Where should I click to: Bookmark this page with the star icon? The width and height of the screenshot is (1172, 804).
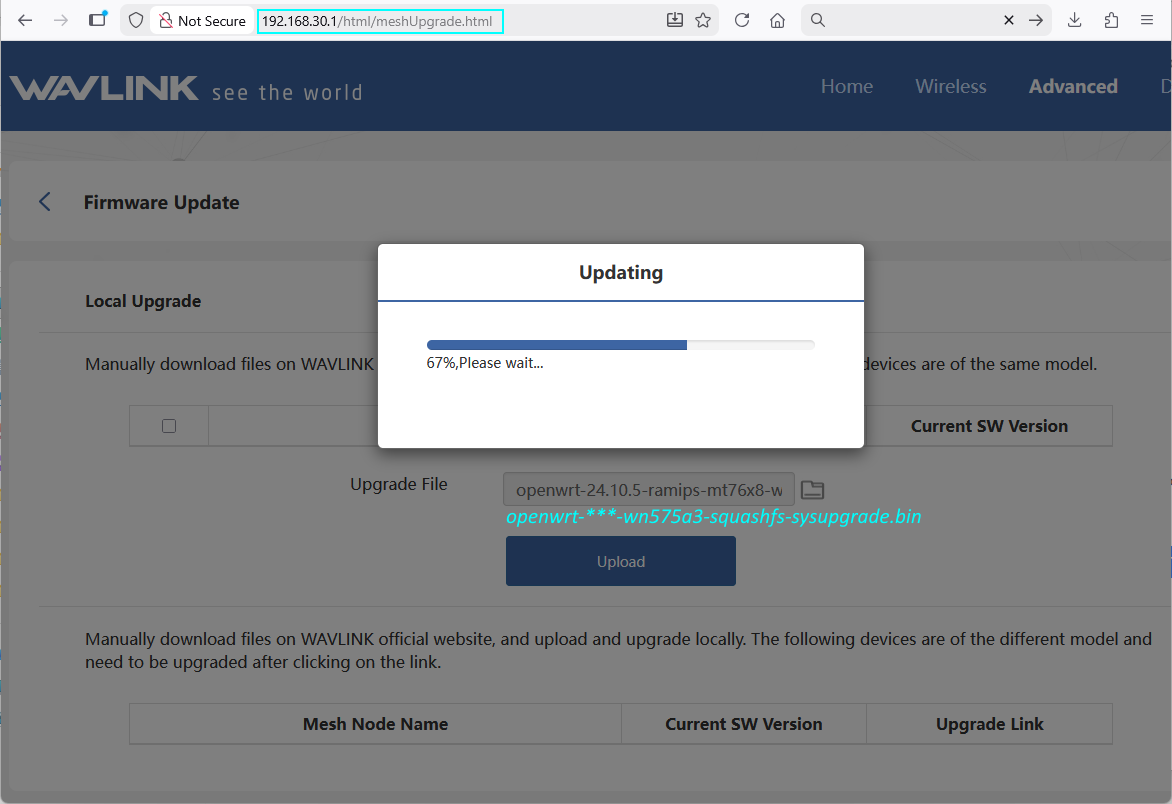pyautogui.click(x=703, y=20)
